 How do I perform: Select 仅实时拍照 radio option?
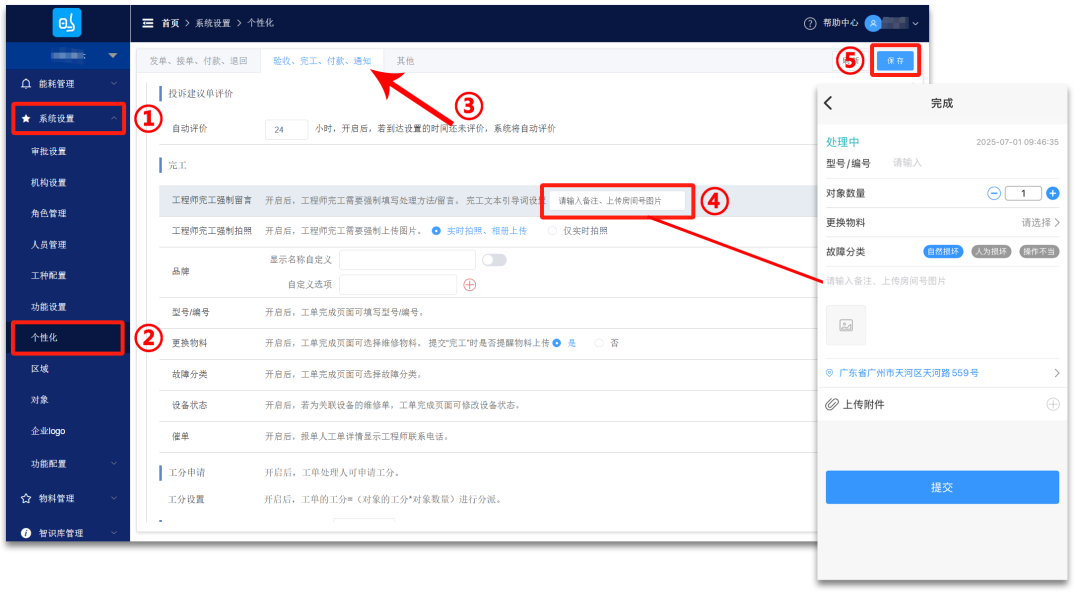tap(552, 231)
